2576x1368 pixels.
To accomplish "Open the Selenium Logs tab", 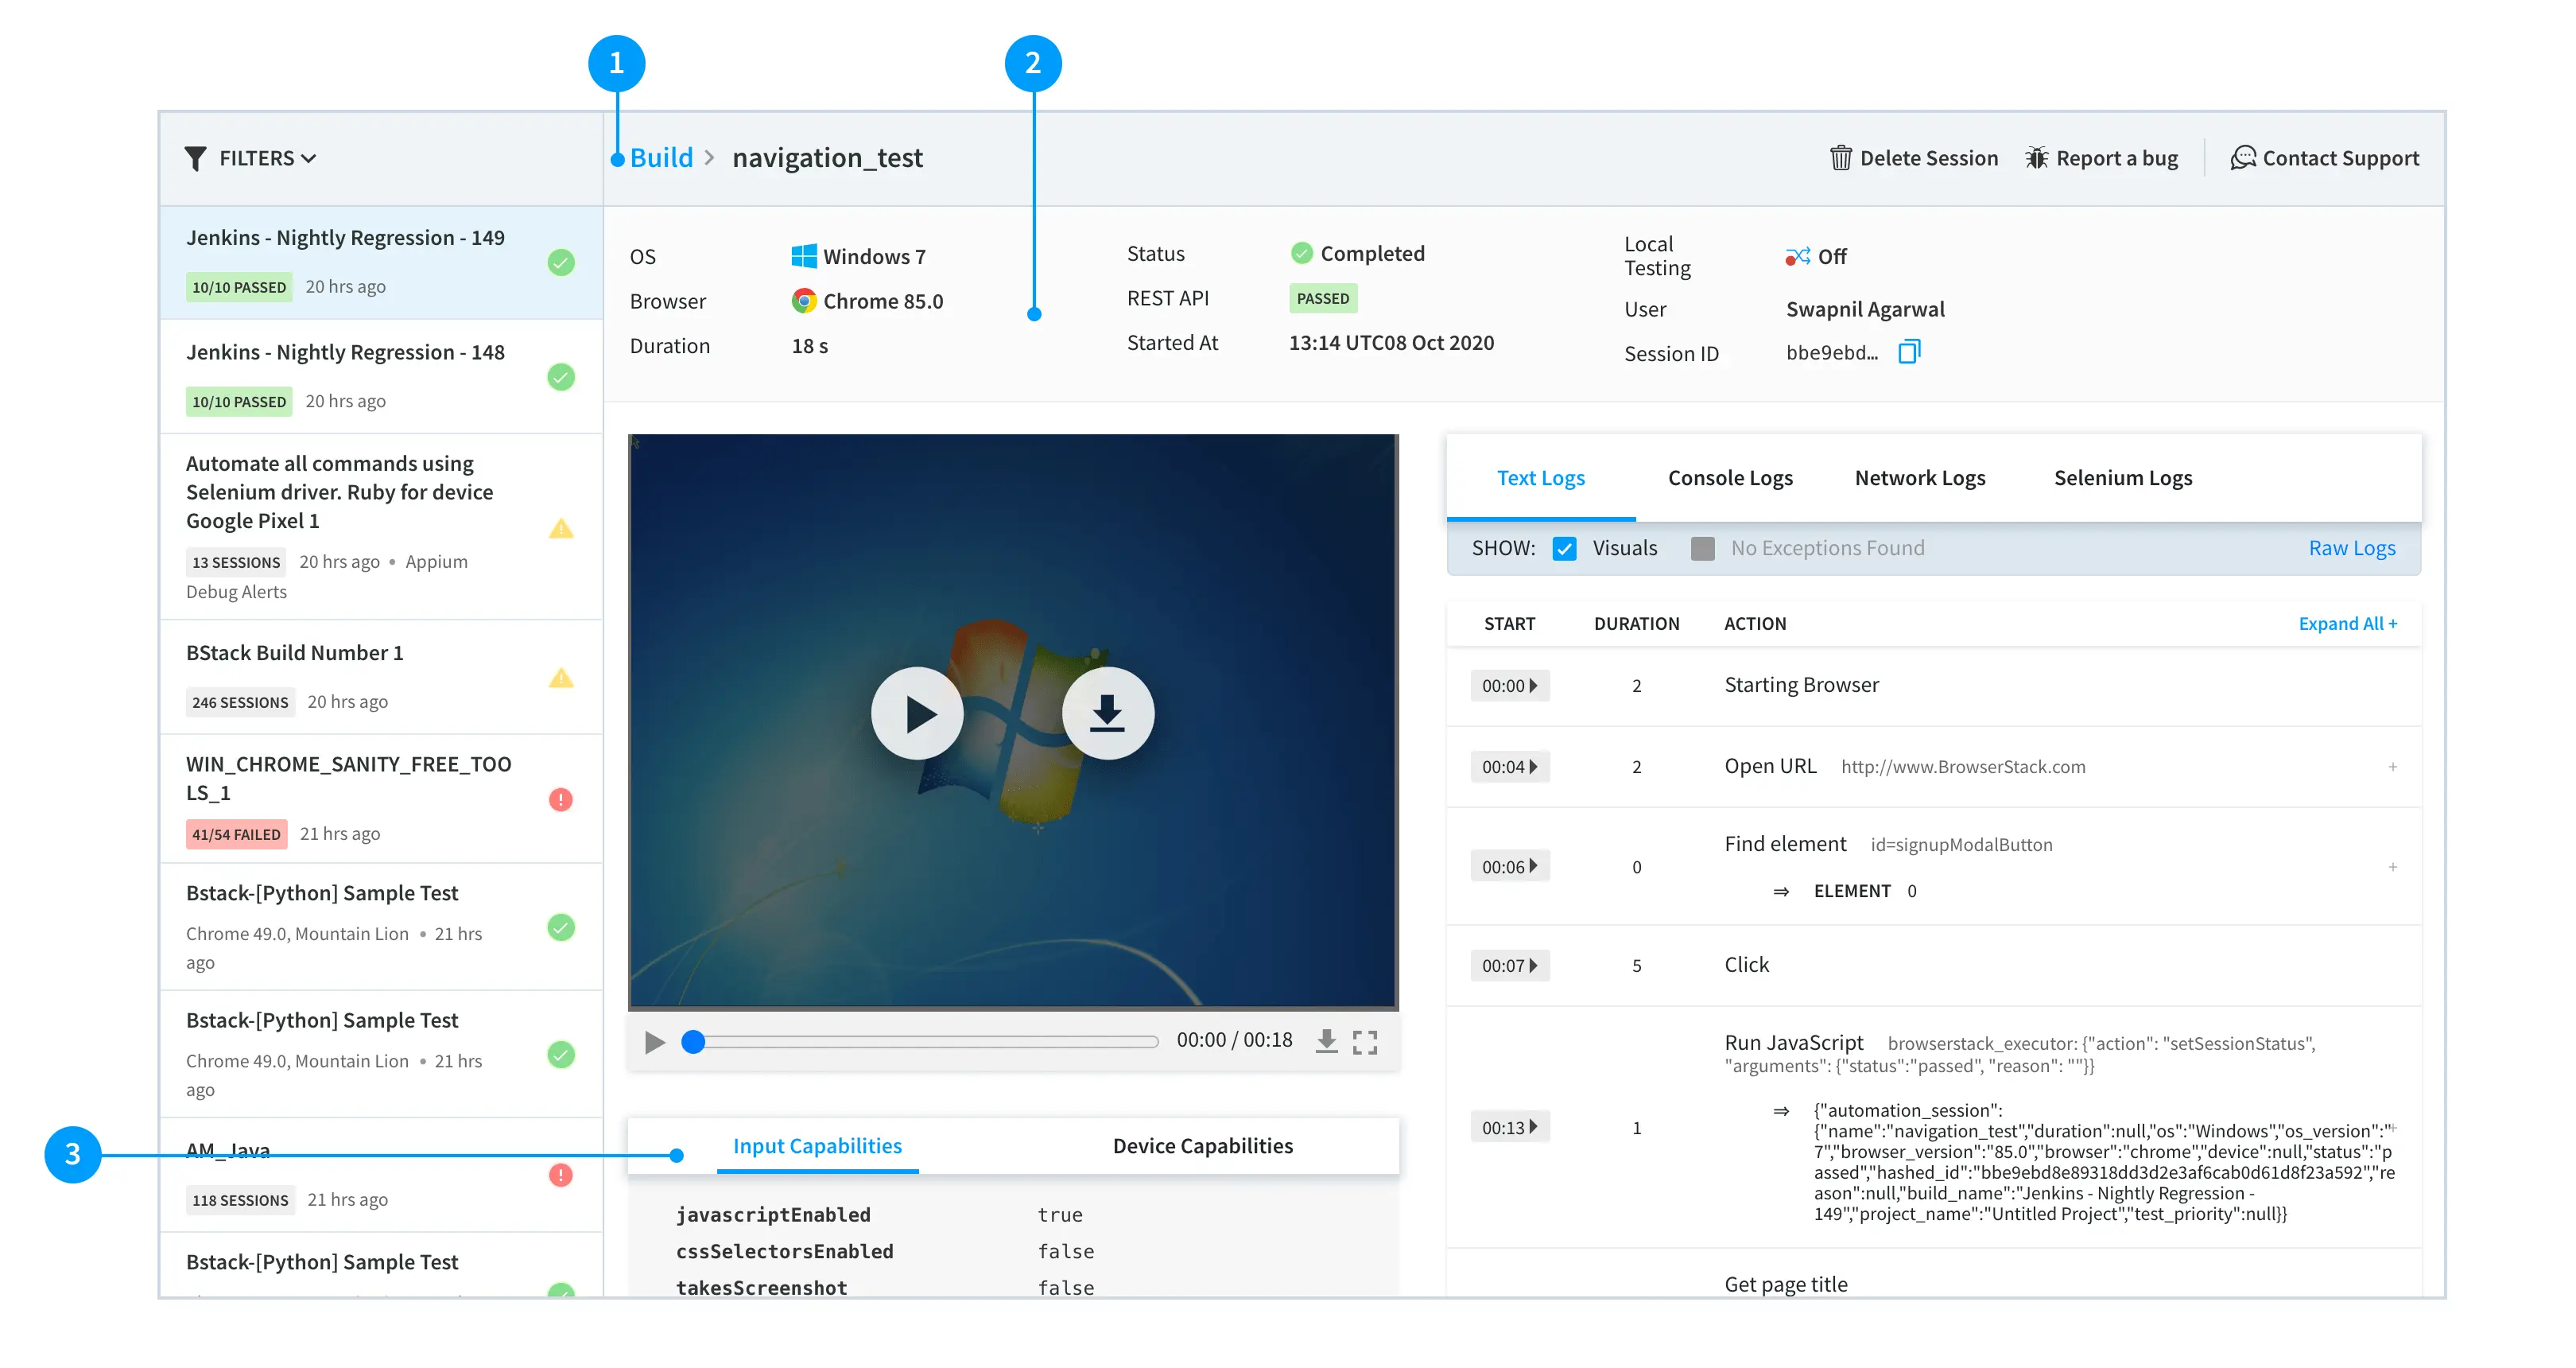I will 2122,478.
